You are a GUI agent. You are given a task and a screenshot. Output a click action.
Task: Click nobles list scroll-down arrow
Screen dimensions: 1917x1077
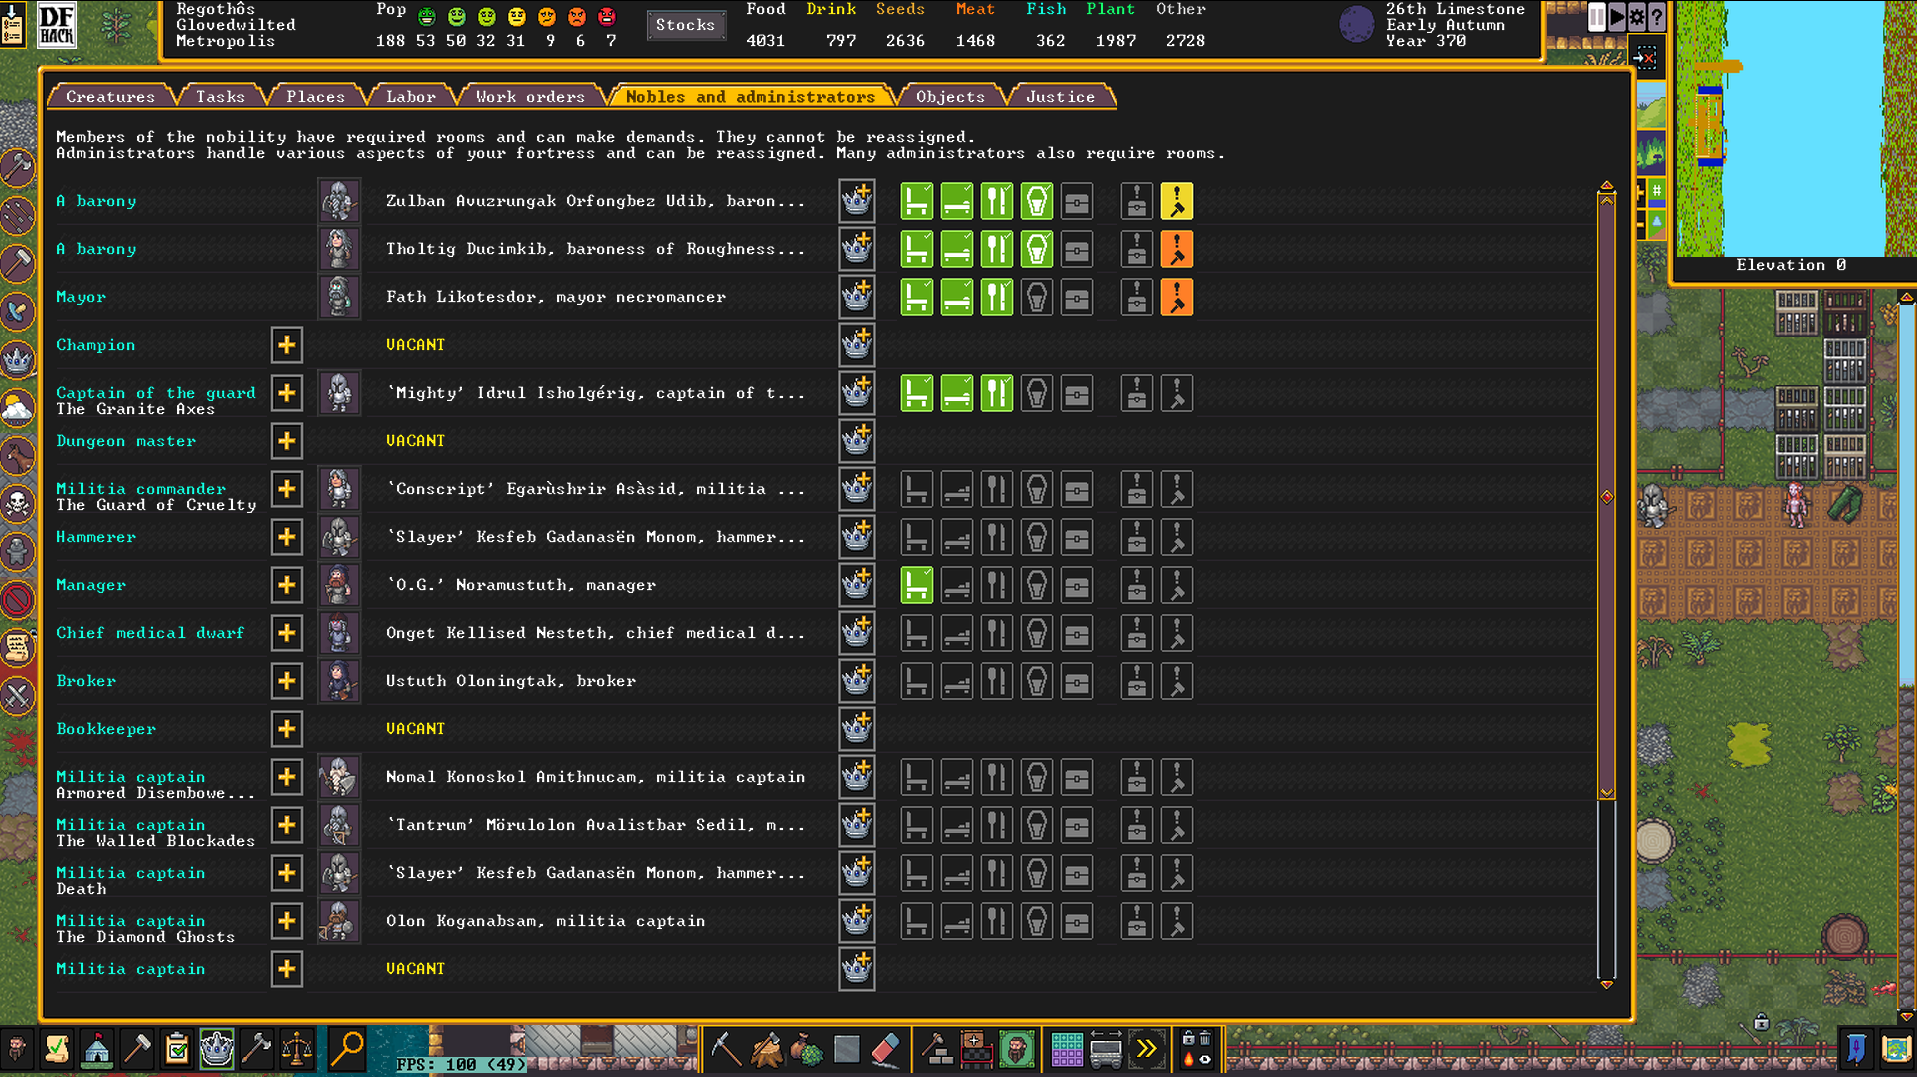coord(1607,985)
